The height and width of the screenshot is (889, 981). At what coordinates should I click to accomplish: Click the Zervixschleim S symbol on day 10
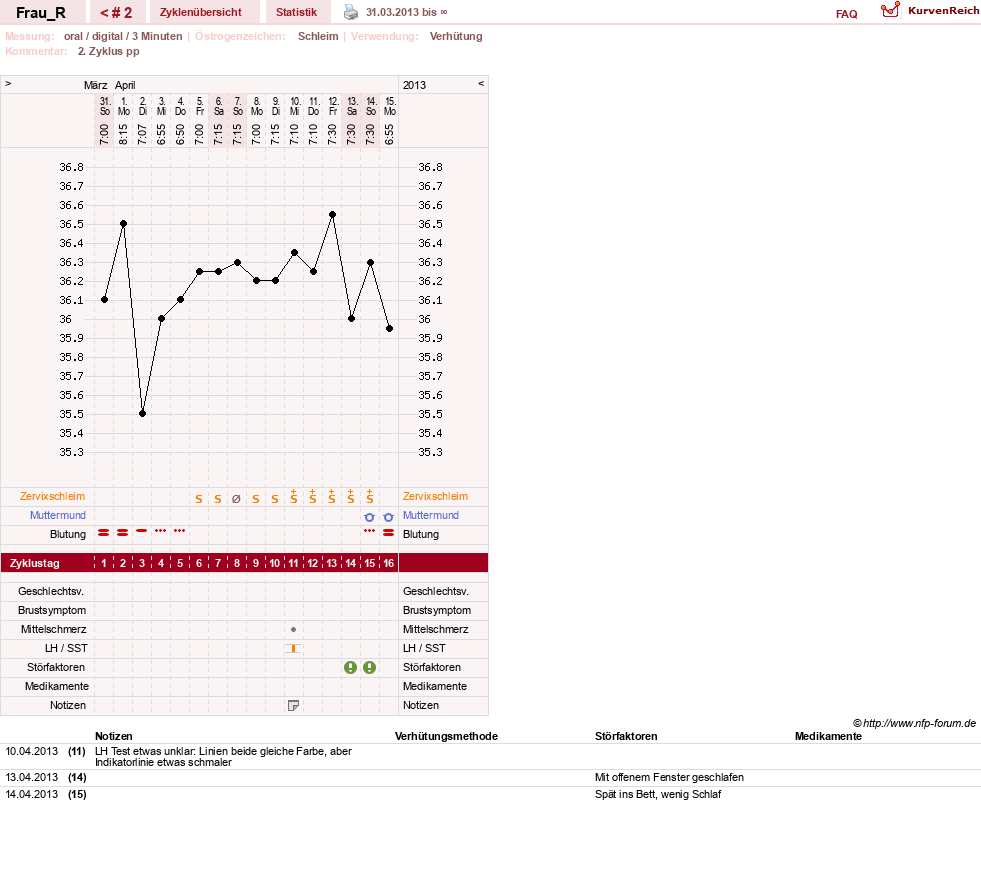pos(275,499)
